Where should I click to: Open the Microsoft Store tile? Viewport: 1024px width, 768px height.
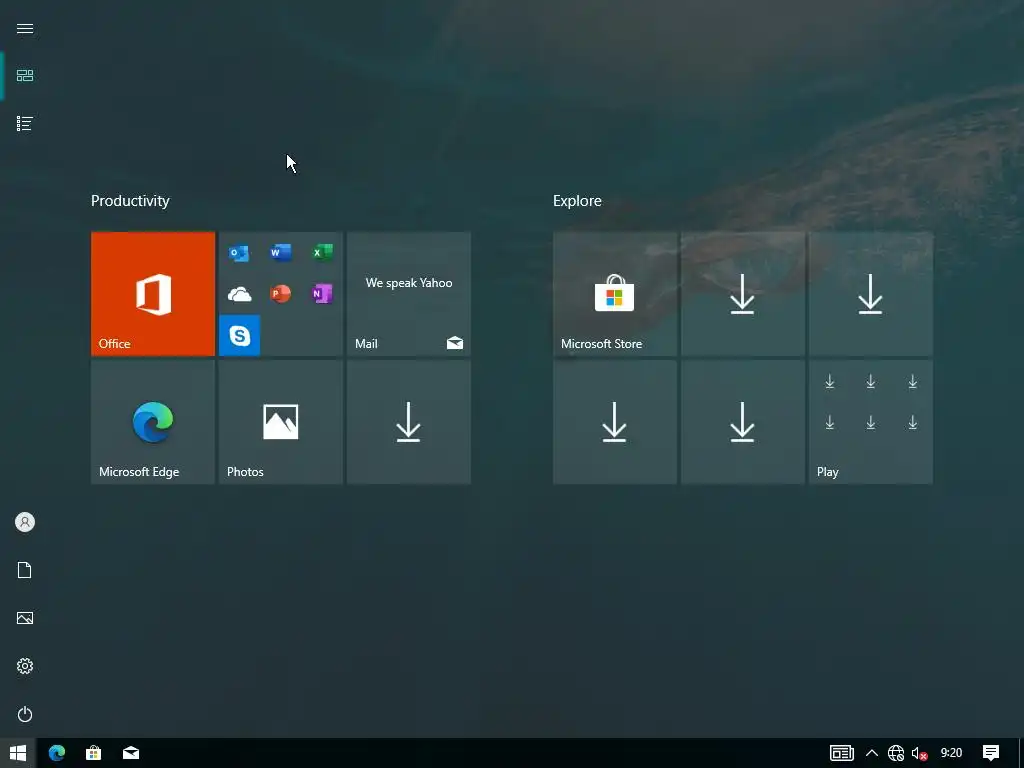[615, 294]
